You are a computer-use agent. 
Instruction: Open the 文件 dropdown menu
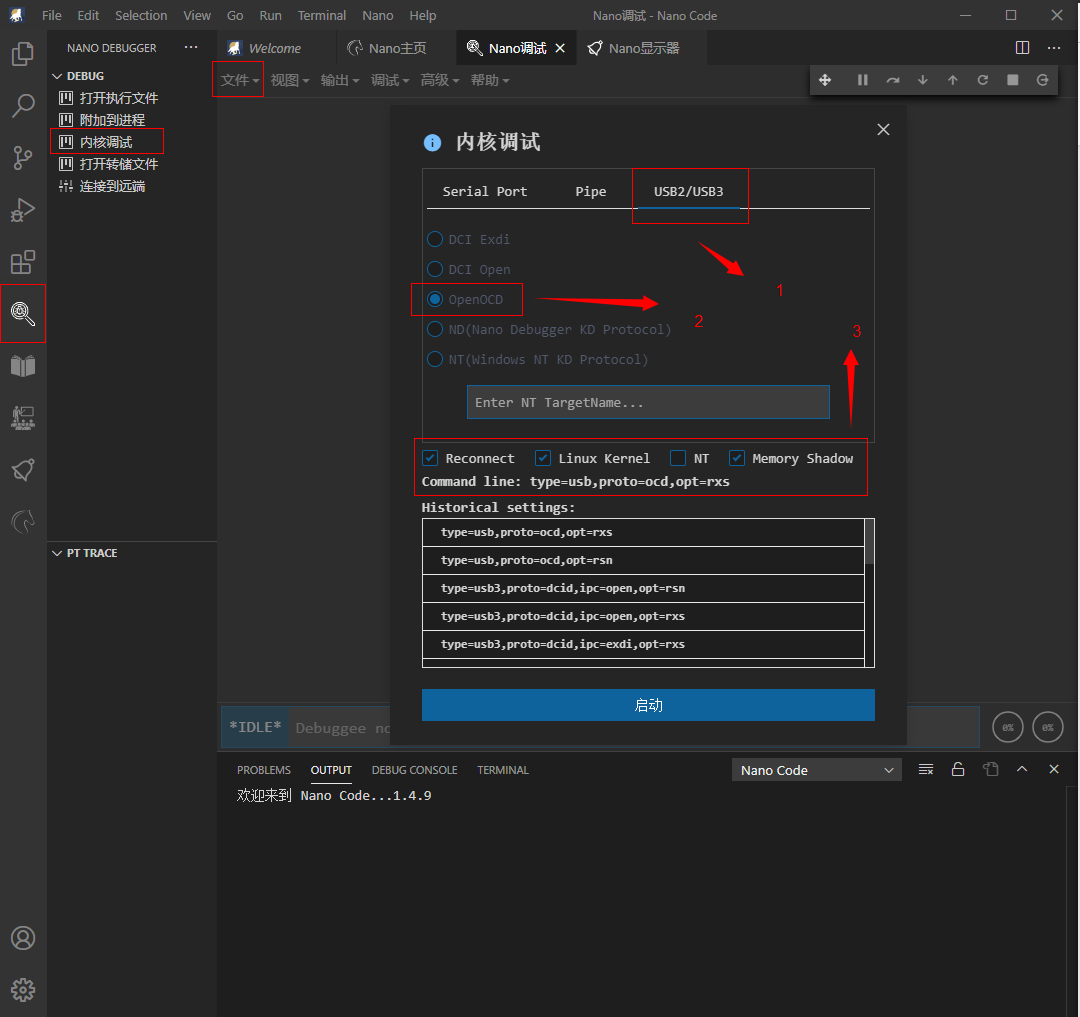point(239,81)
